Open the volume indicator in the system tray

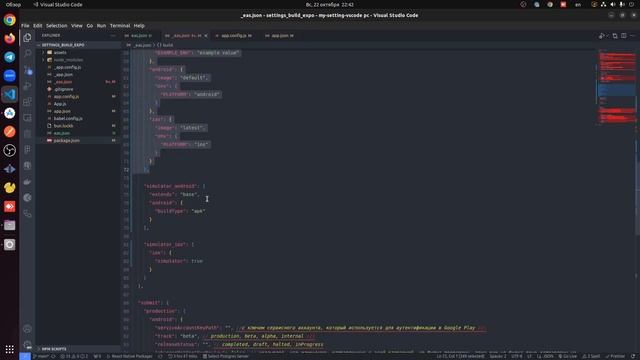click(x=613, y=4)
